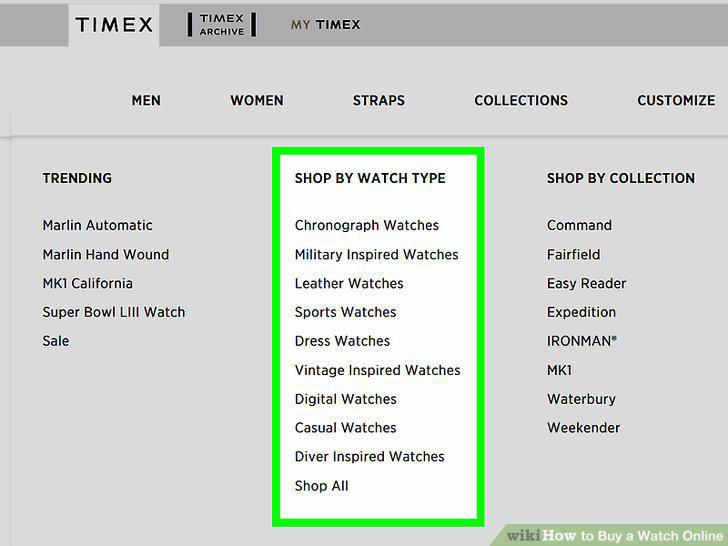Viewport: 728px width, 546px height.
Task: Open Super Bowl LIII Watch link
Action: [x=114, y=312]
